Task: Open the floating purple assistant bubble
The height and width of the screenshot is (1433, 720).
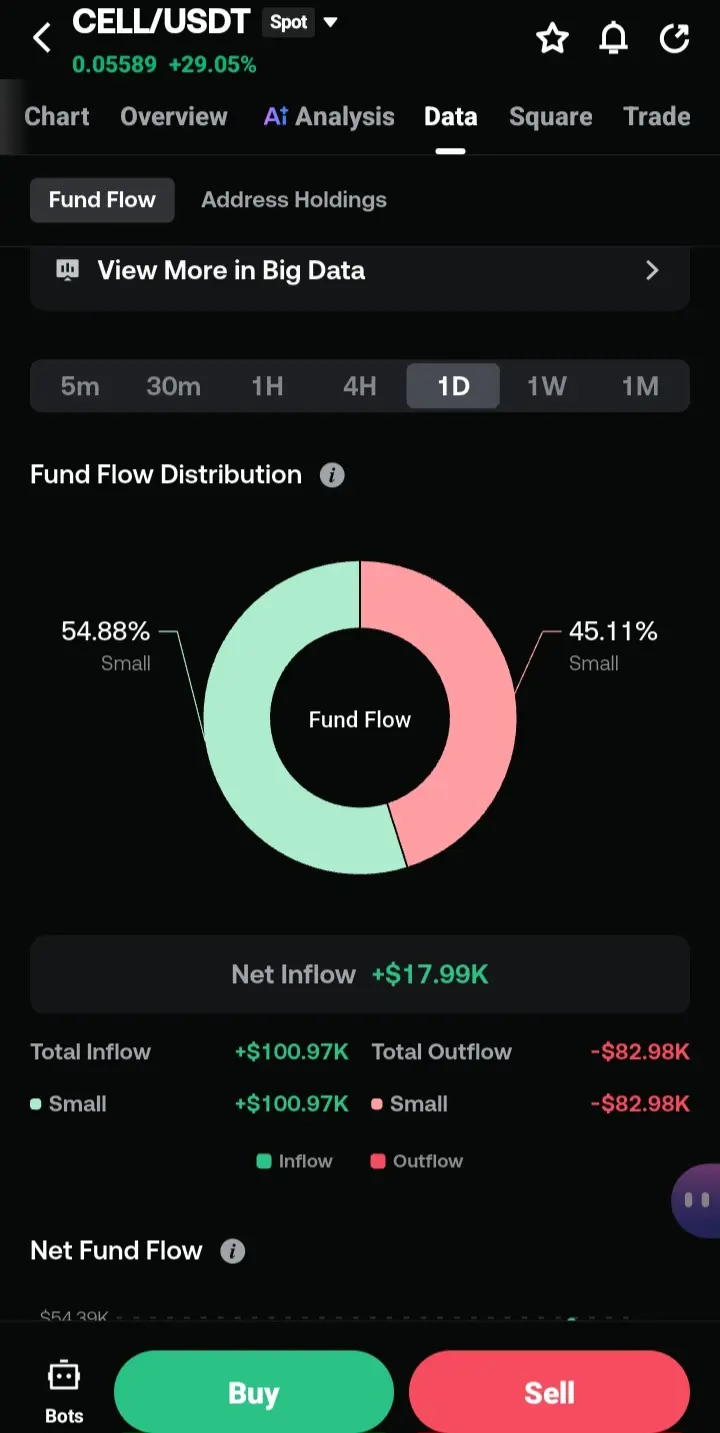Action: point(696,1201)
